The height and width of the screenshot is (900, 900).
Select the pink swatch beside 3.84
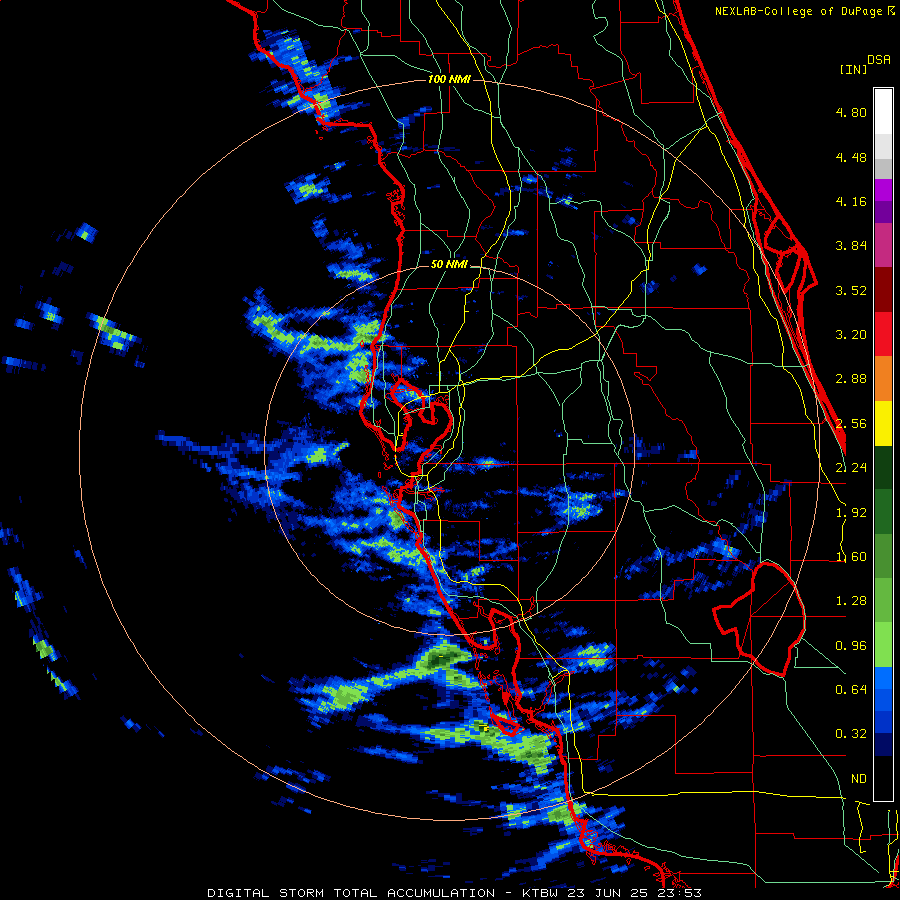[883, 245]
